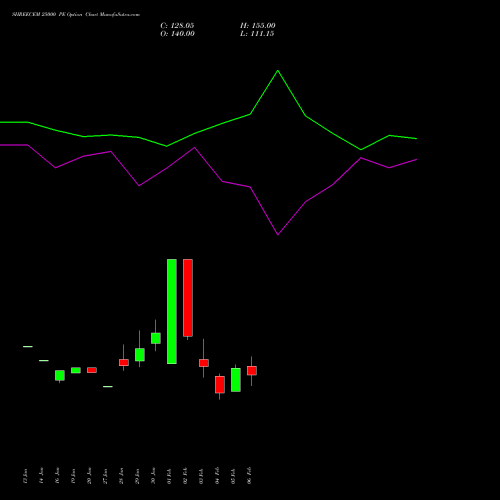Select the flat green dash candle for 27 Jan
The height and width of the screenshot is (500, 500).
(108, 387)
